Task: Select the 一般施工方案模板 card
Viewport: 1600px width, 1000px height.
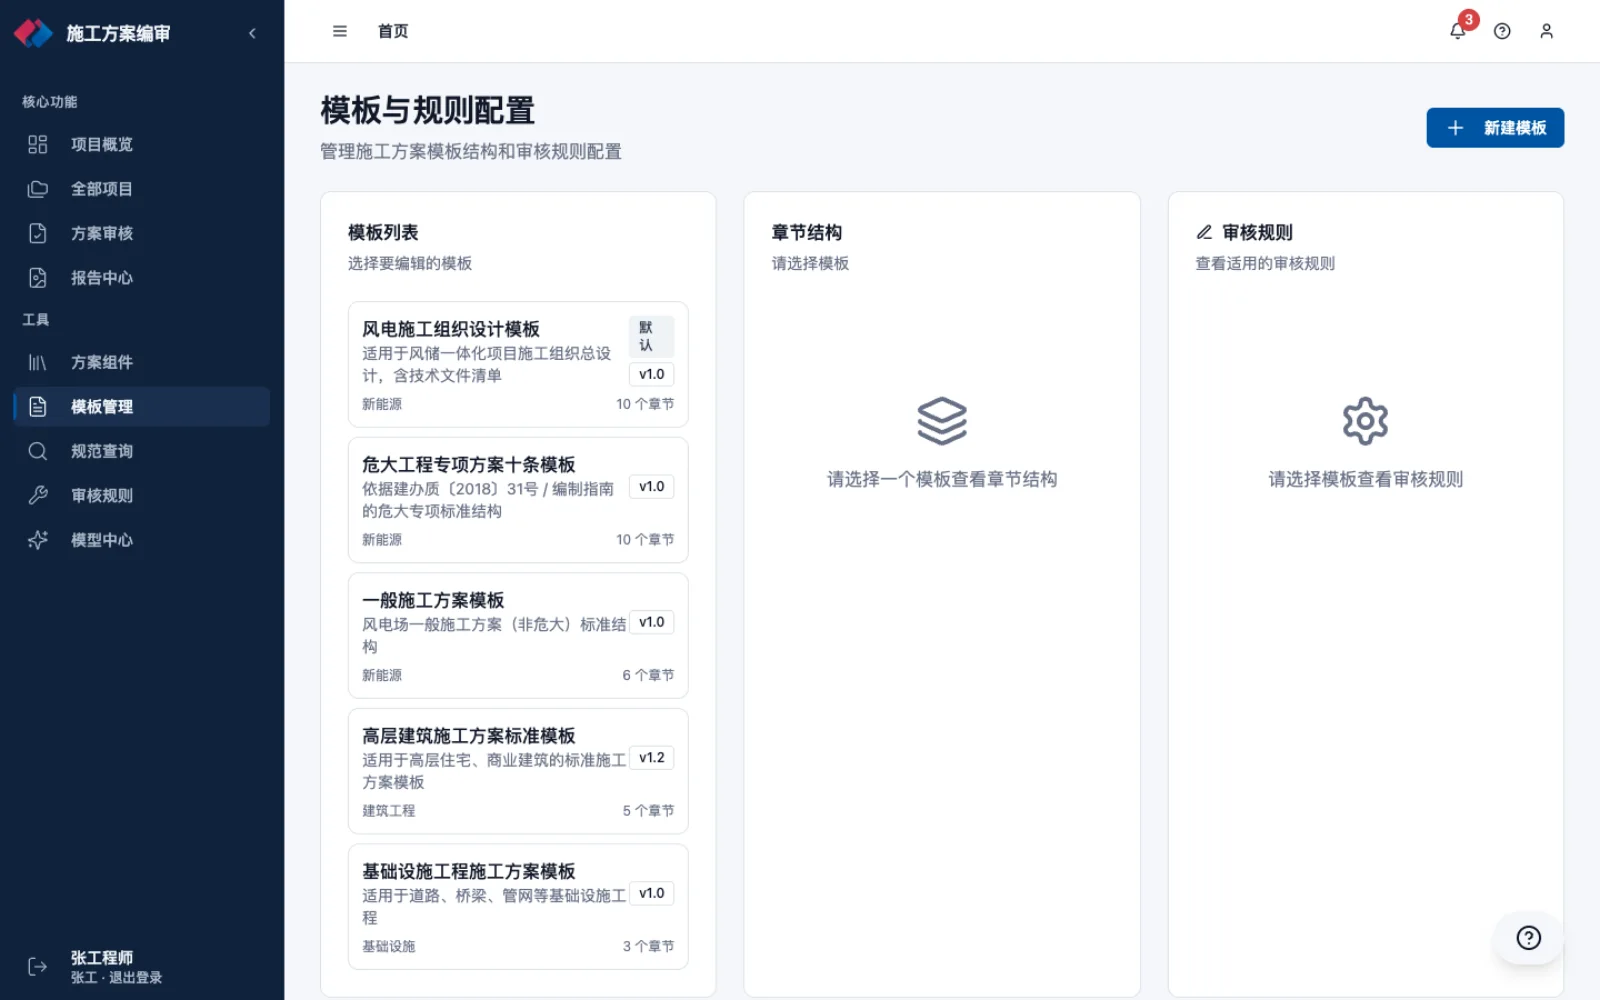Action: click(518, 635)
